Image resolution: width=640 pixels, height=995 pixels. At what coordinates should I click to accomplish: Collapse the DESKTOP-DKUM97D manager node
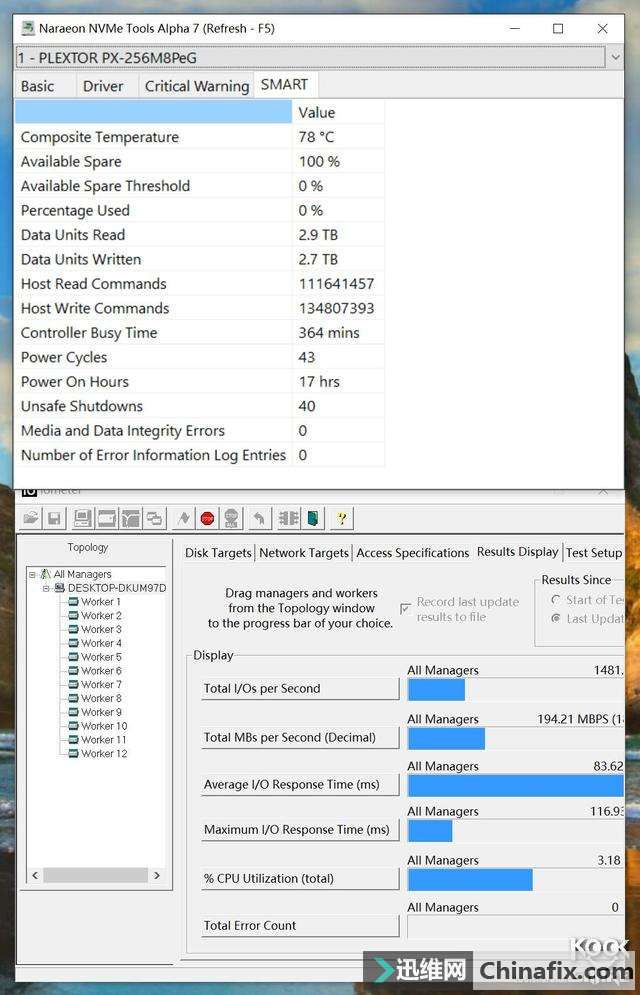(46, 588)
